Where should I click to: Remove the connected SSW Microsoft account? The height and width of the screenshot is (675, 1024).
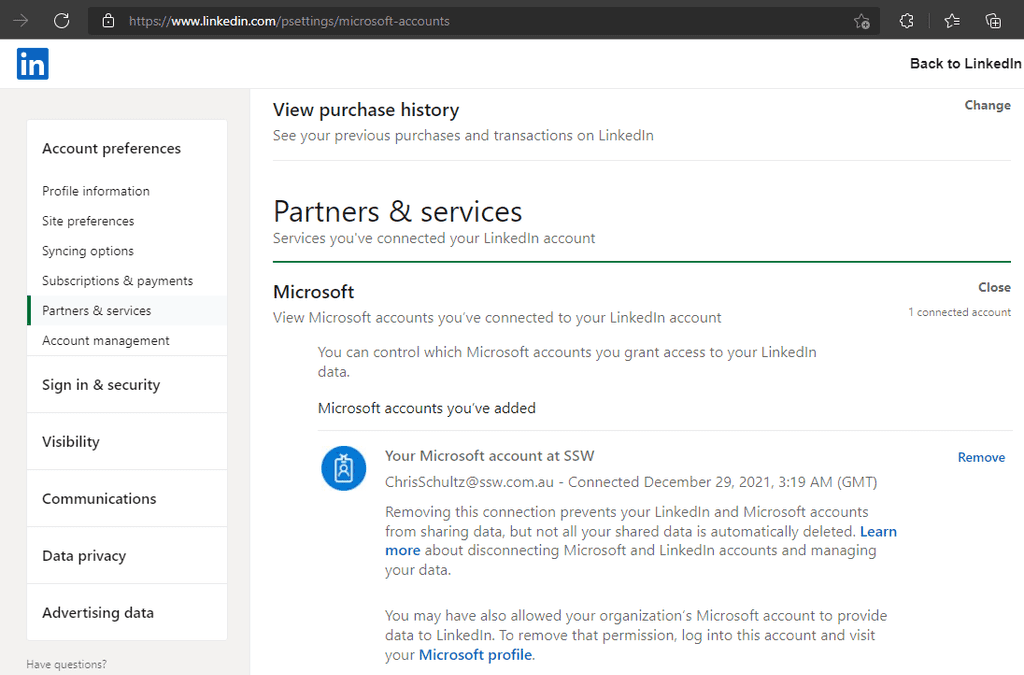click(981, 457)
